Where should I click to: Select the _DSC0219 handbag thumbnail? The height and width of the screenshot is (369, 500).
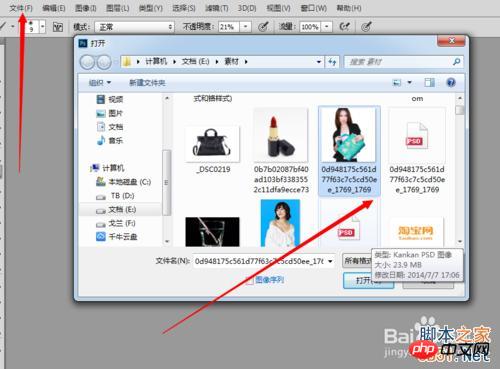[212, 143]
